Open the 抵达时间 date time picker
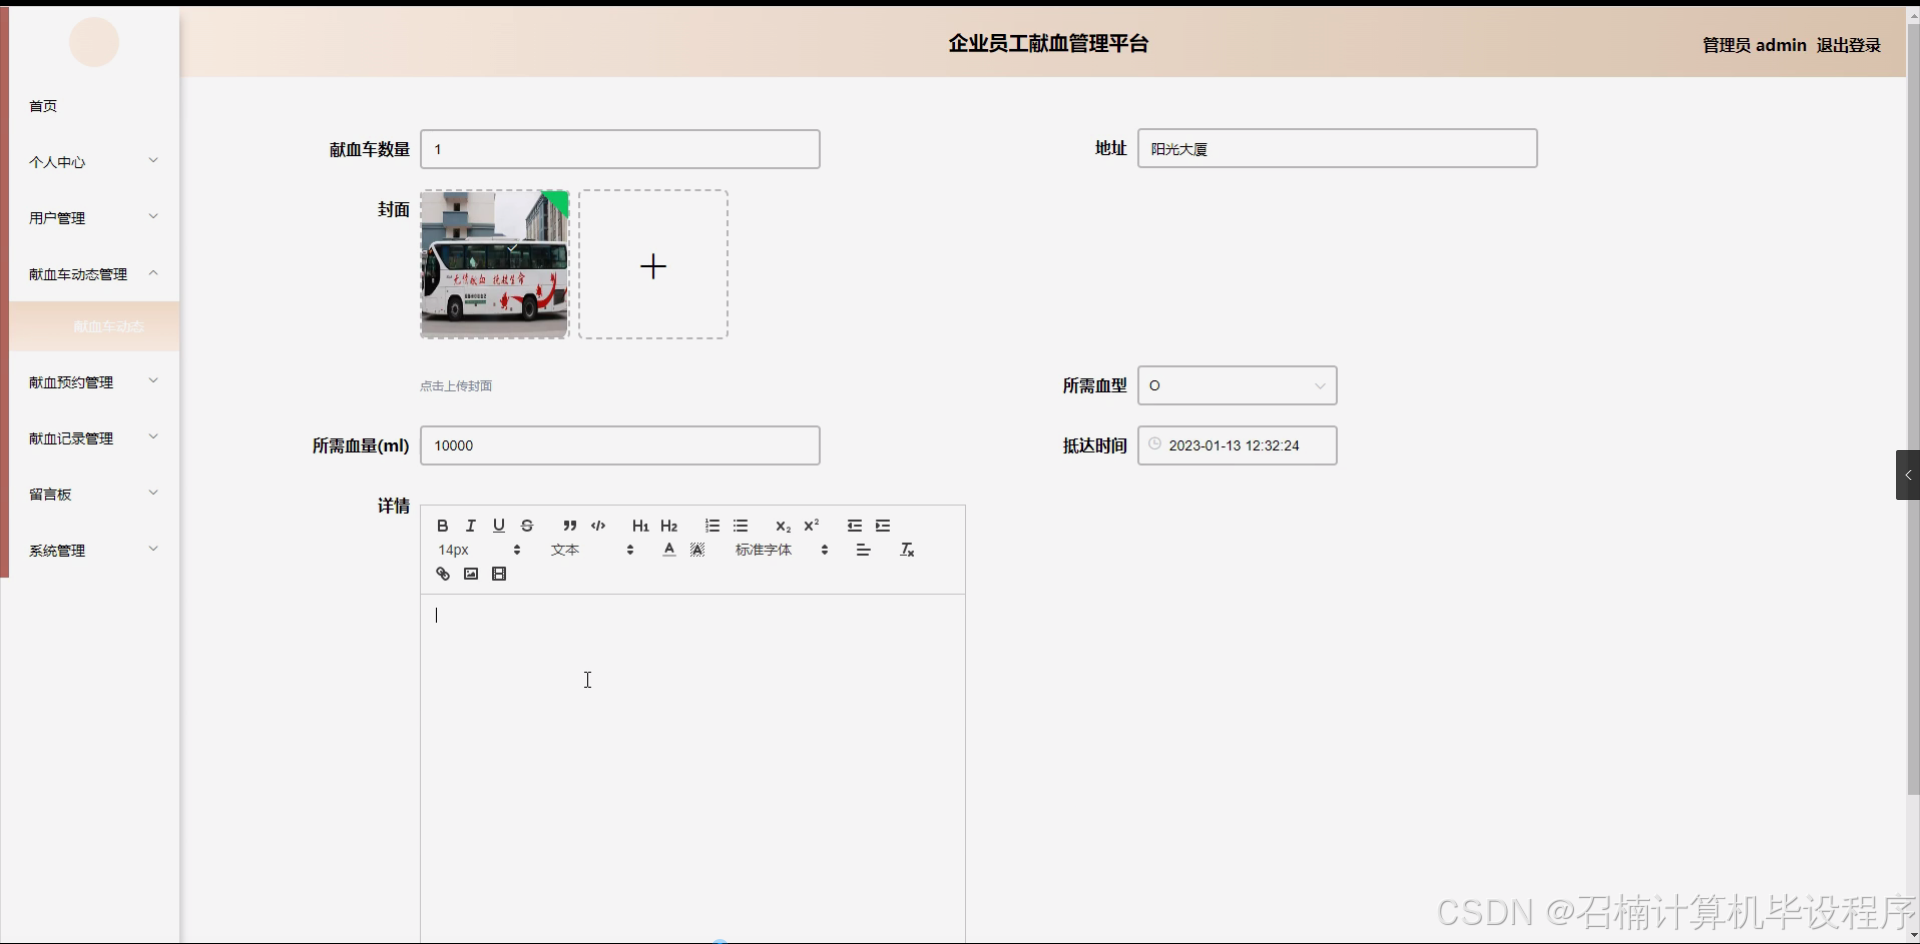1920x944 pixels. coord(1237,446)
